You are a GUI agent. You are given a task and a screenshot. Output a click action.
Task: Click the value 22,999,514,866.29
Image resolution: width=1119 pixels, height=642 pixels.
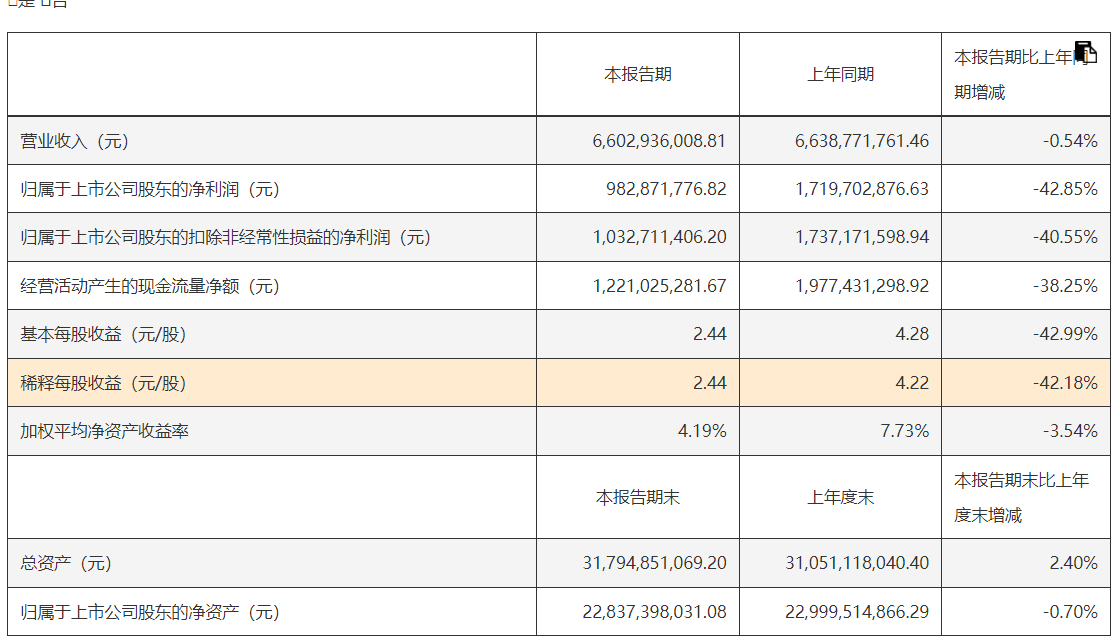pos(858,612)
